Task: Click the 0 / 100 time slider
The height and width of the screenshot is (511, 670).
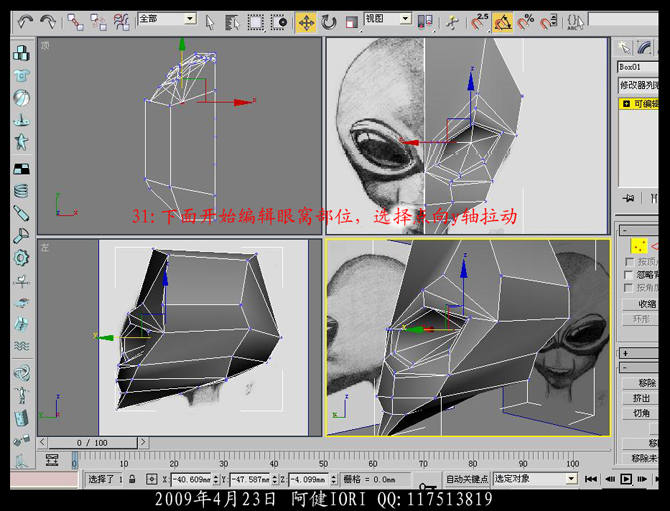Action: pos(92,442)
